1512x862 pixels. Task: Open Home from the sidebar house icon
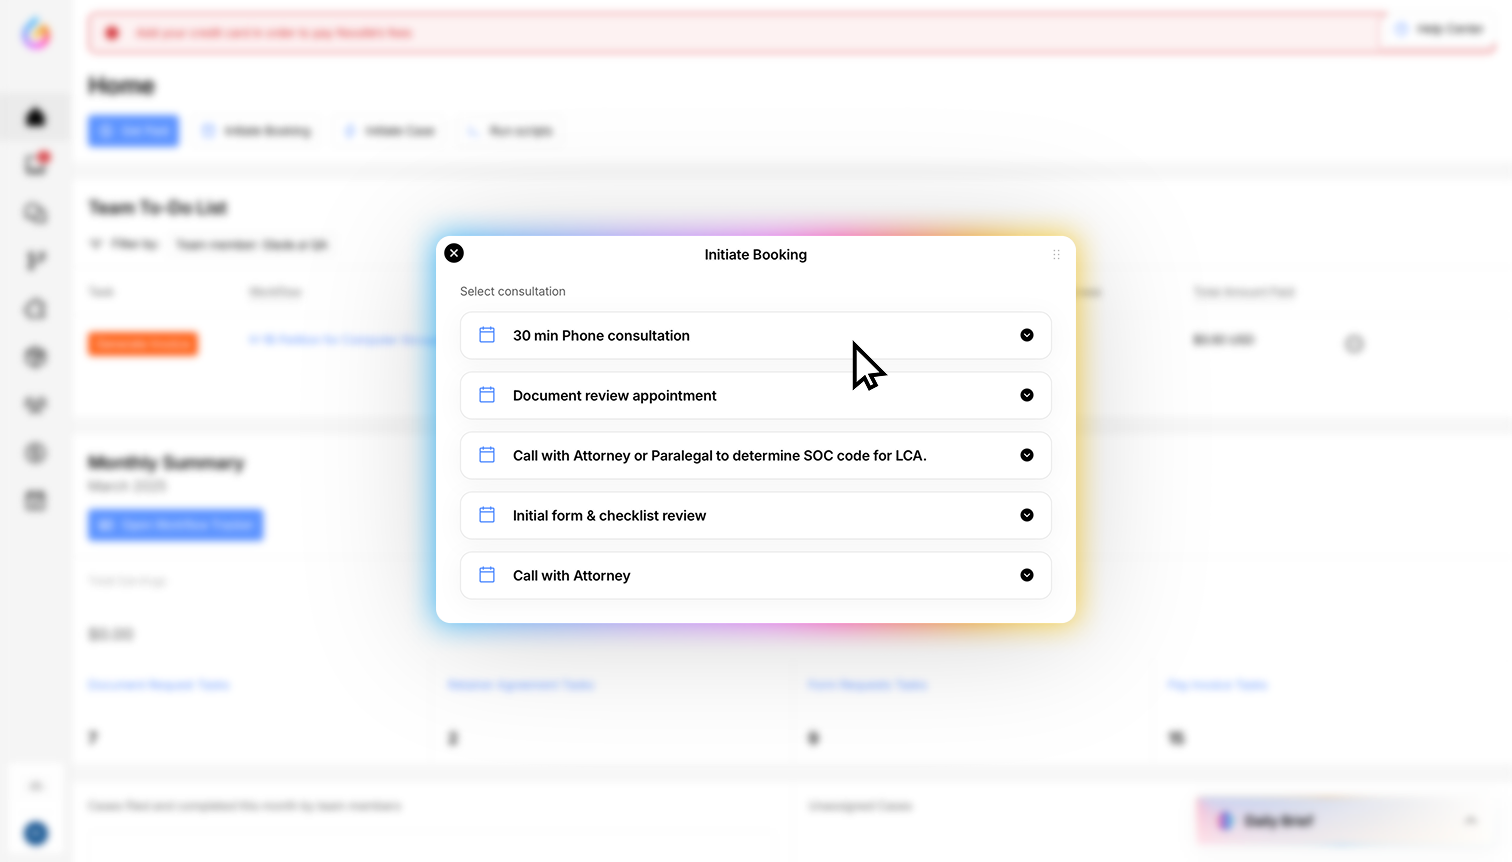(x=36, y=117)
